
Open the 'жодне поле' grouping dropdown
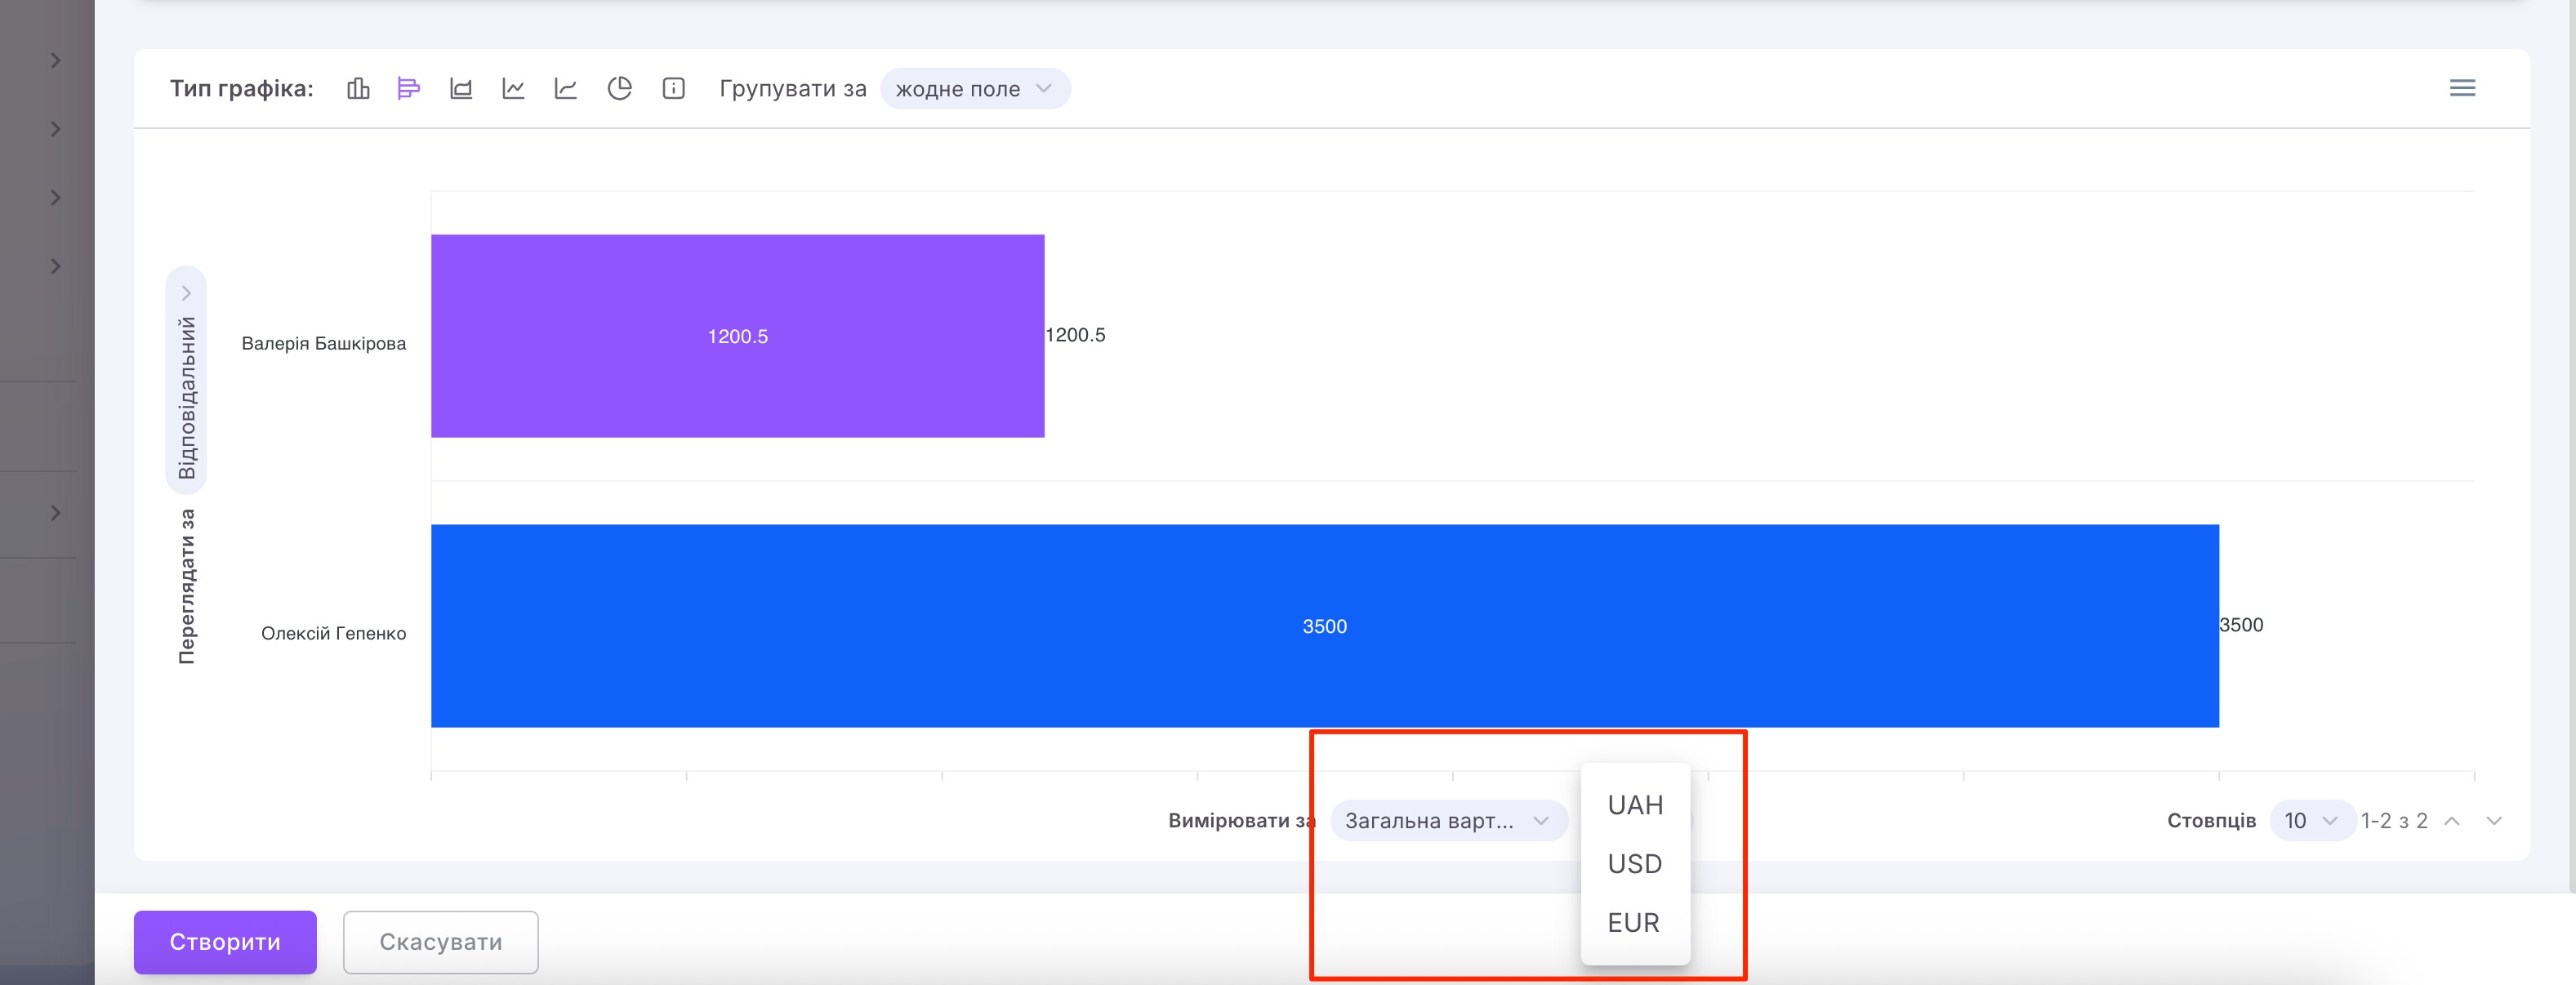click(974, 89)
